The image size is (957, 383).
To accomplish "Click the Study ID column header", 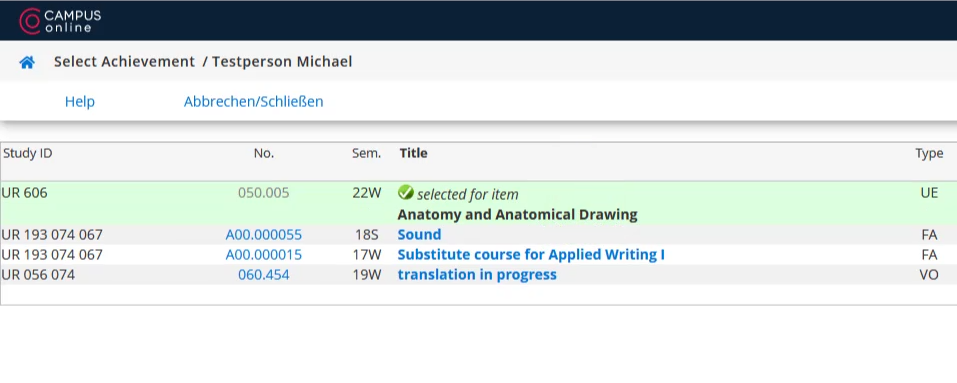I will pyautogui.click(x=27, y=153).
